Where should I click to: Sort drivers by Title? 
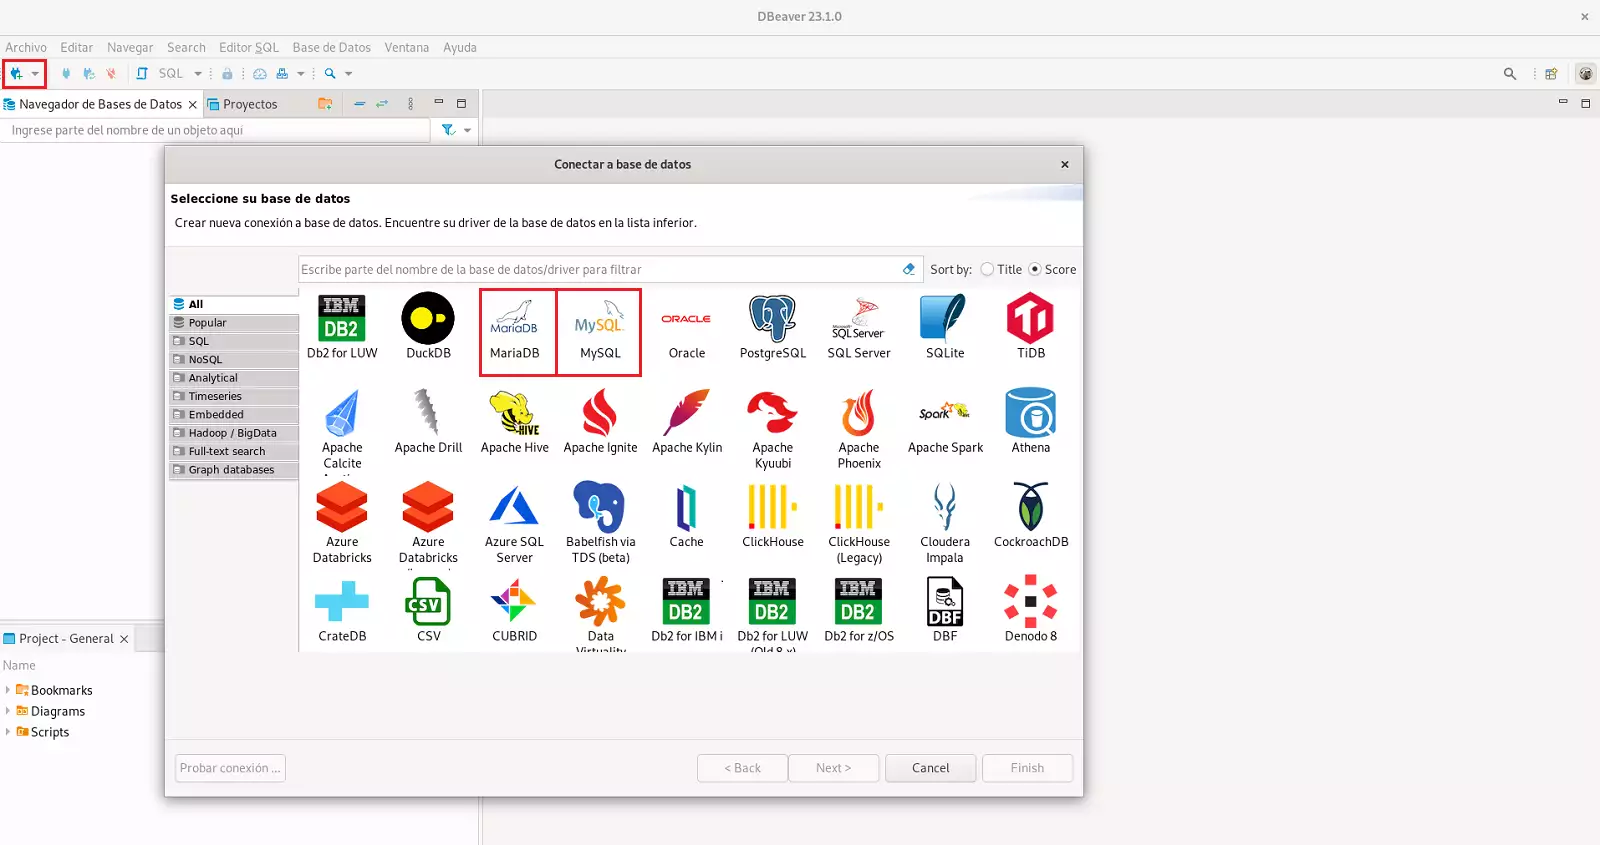tap(988, 269)
